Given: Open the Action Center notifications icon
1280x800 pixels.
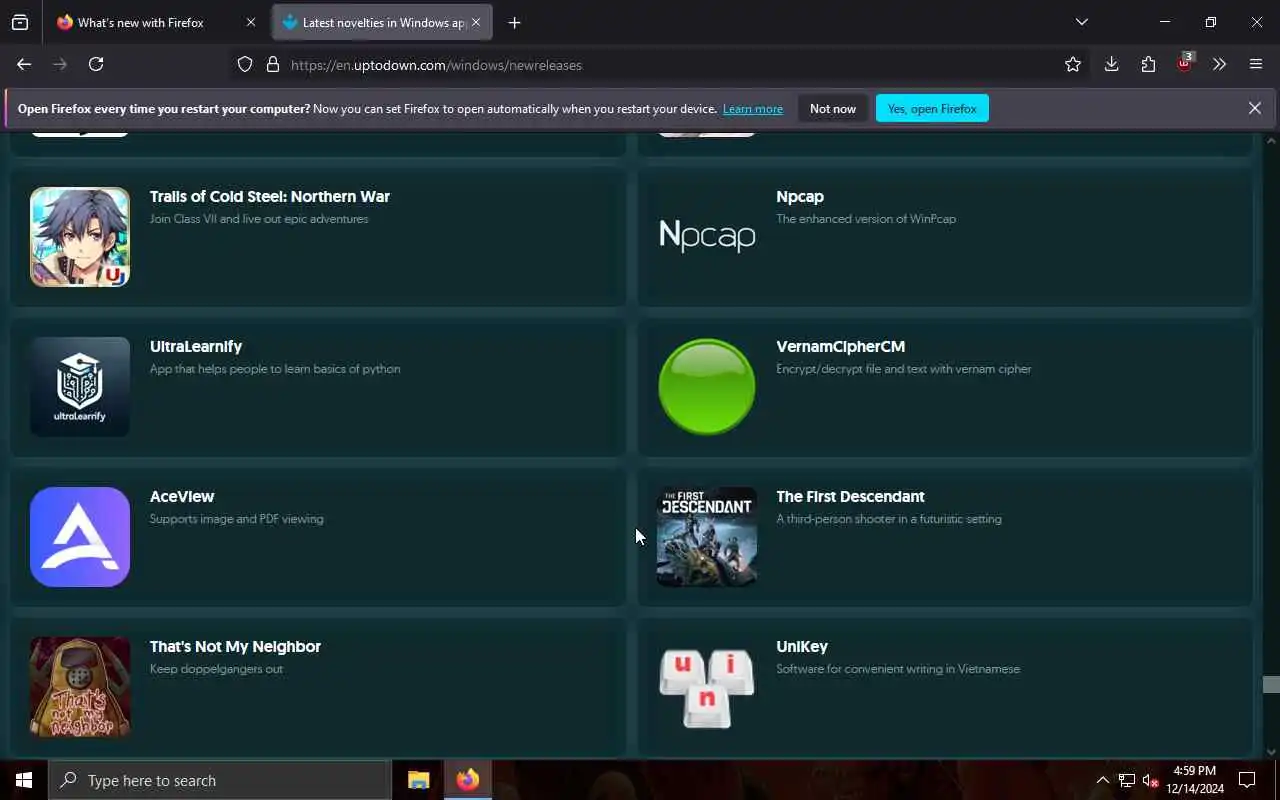Looking at the screenshot, I should point(1247,780).
